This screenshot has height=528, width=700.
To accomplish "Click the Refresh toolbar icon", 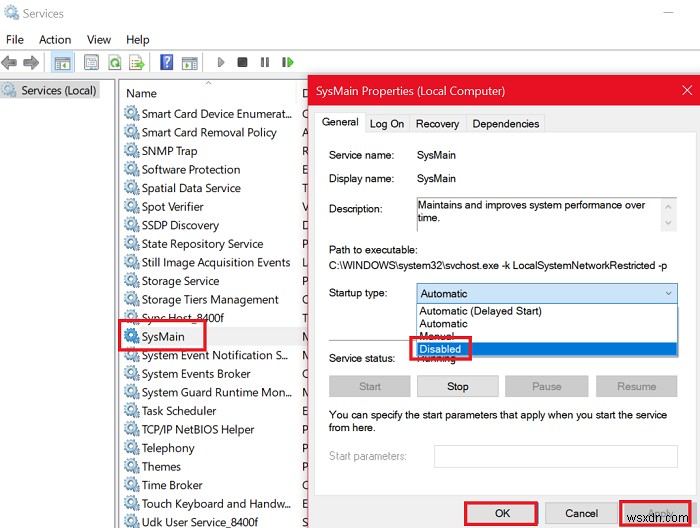I will (114, 62).
